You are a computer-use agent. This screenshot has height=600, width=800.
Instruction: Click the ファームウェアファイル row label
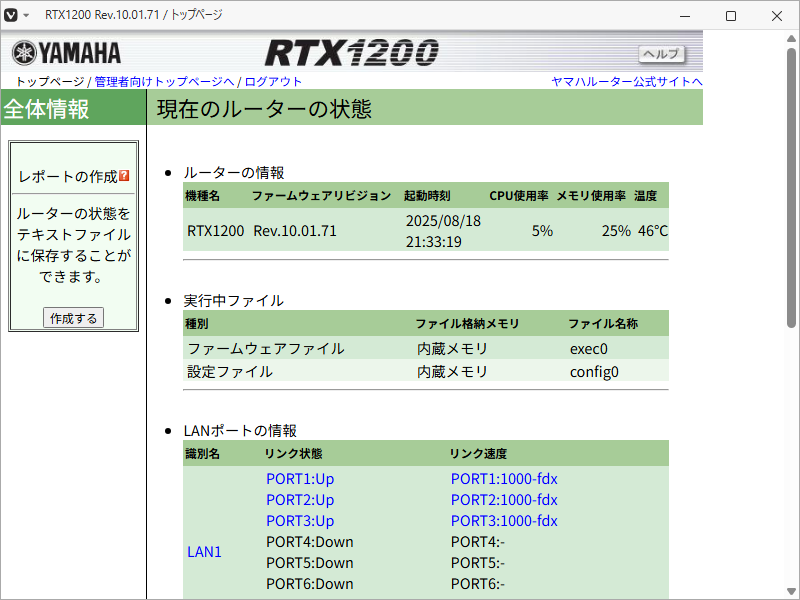pyautogui.click(x=266, y=348)
